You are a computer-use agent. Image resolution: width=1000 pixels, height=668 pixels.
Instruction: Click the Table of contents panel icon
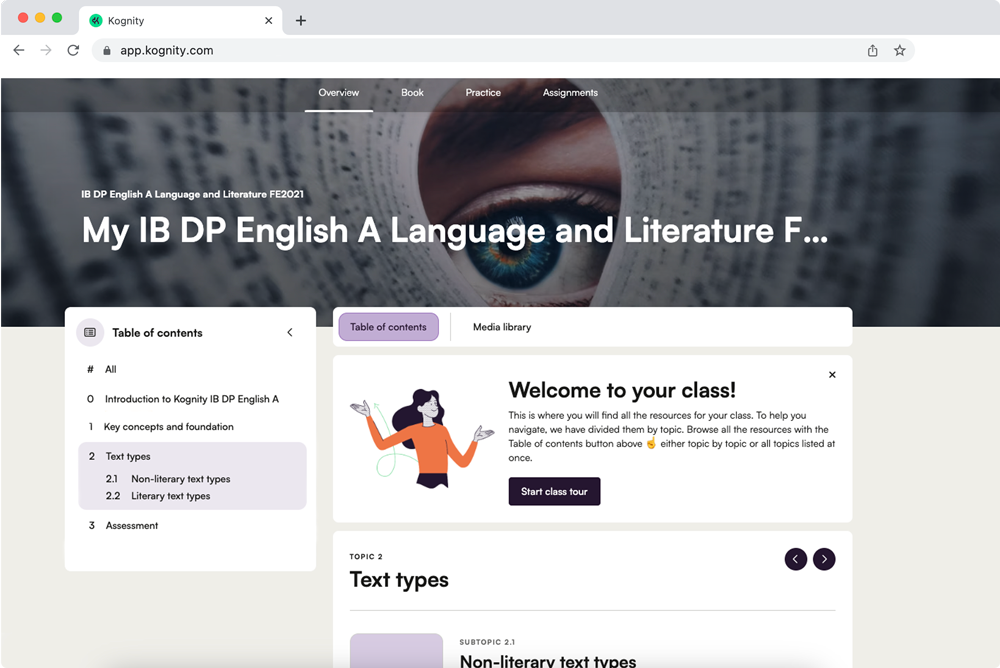coord(90,332)
